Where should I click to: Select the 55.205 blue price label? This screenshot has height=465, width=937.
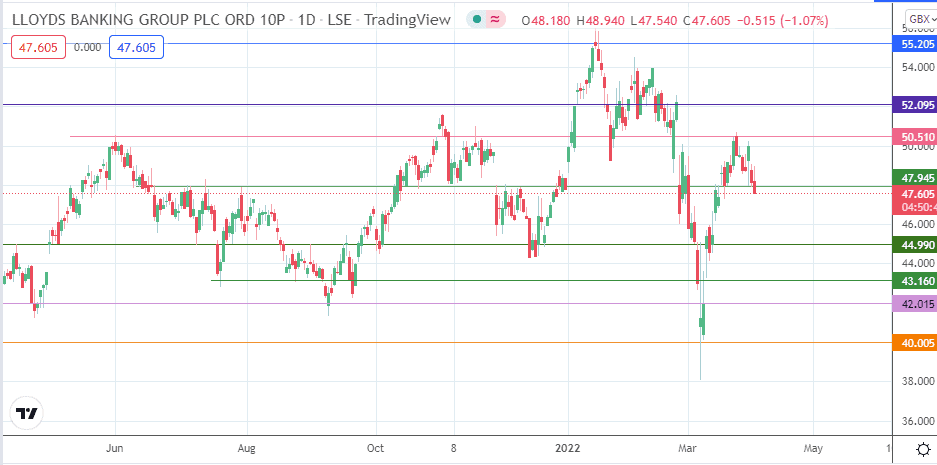[x=914, y=44]
